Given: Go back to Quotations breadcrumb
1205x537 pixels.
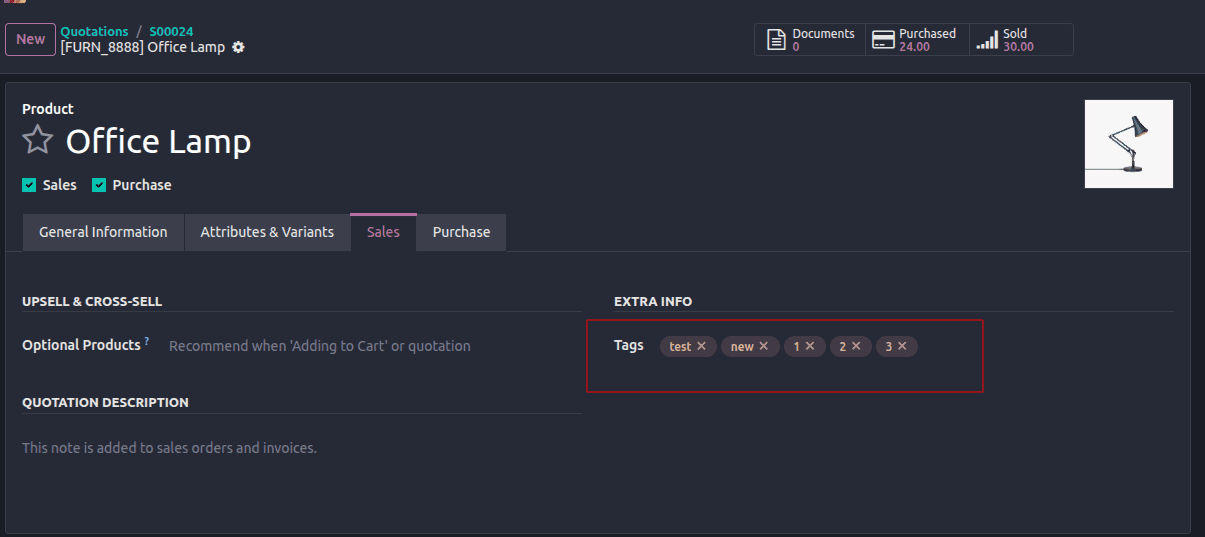Looking at the screenshot, I should (x=94, y=32).
